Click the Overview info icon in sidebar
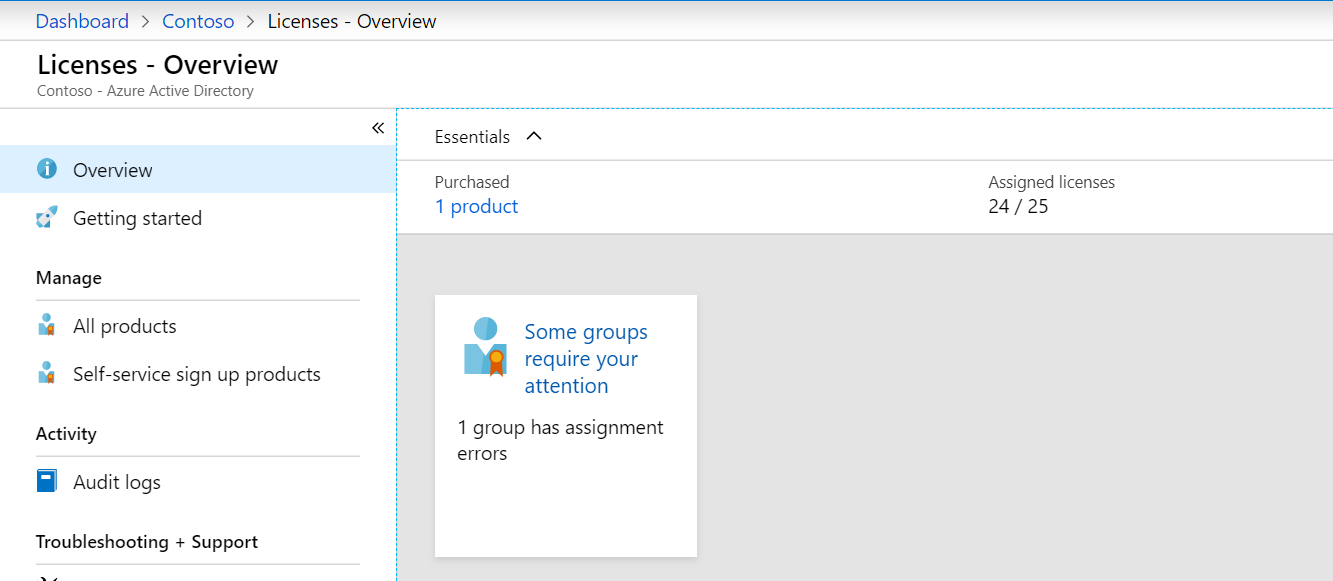Screen dimensions: 1333x581 [47, 169]
